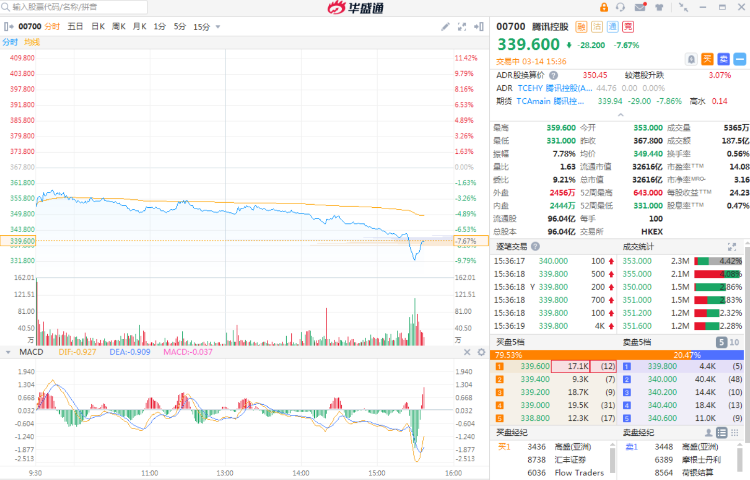Image resolution: width=750 pixels, height=480 pixels.
Task: Click the search magnifier icon
Action: [6, 7]
